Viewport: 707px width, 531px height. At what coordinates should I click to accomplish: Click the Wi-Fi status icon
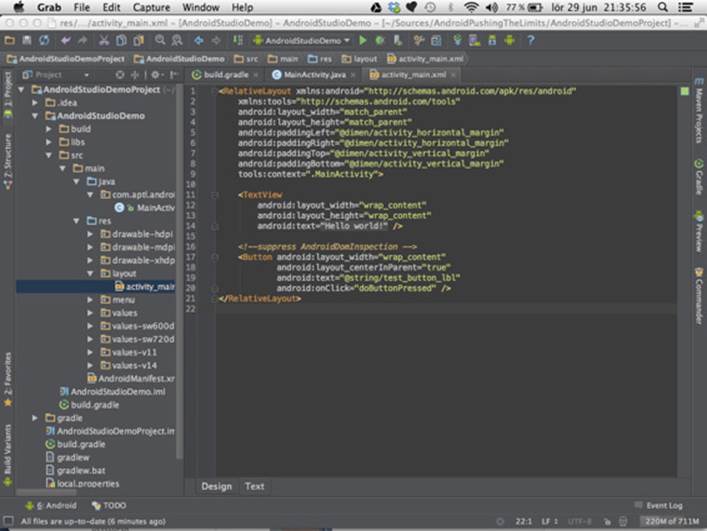(471, 7)
